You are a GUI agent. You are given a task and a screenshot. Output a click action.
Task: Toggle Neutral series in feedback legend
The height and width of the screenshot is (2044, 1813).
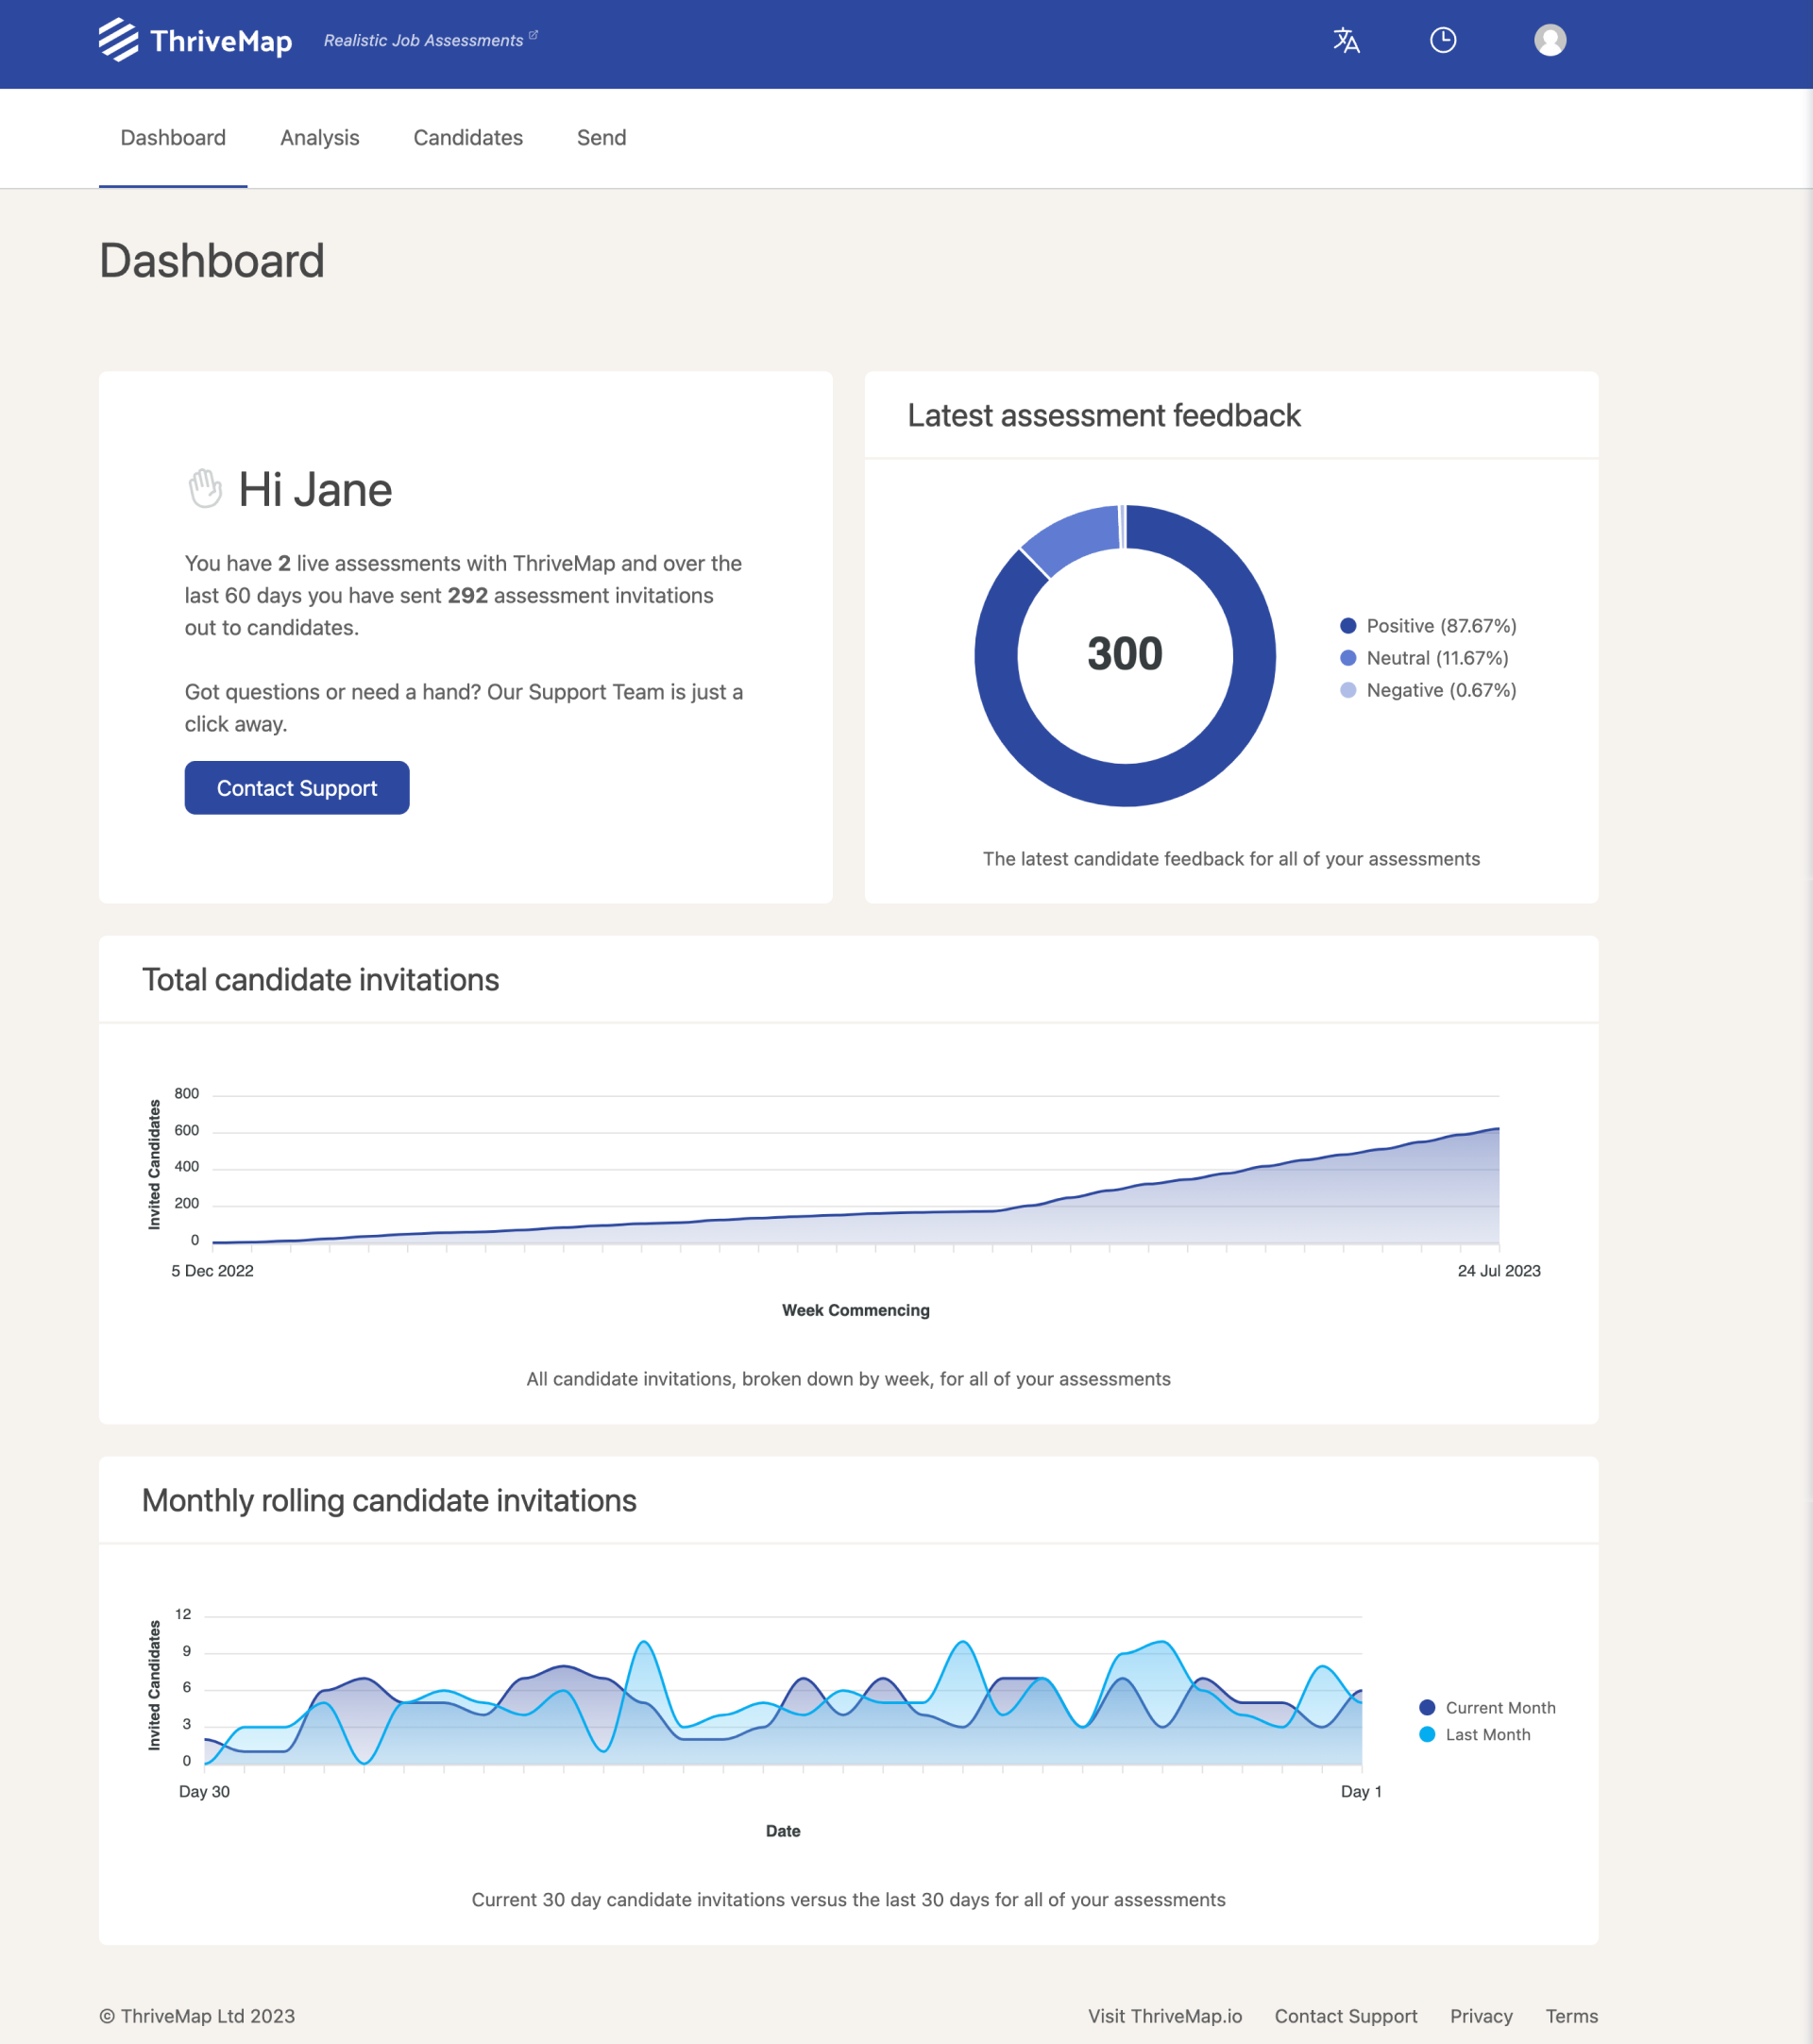[x=1436, y=658]
